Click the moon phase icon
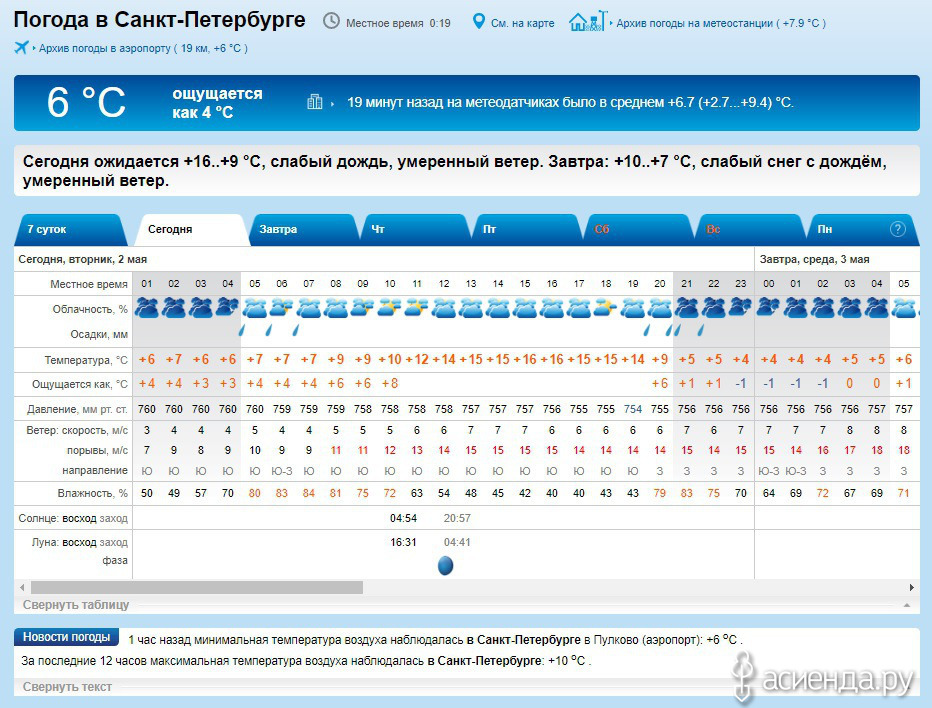Screen dimensions: 932x708 coord(445,566)
